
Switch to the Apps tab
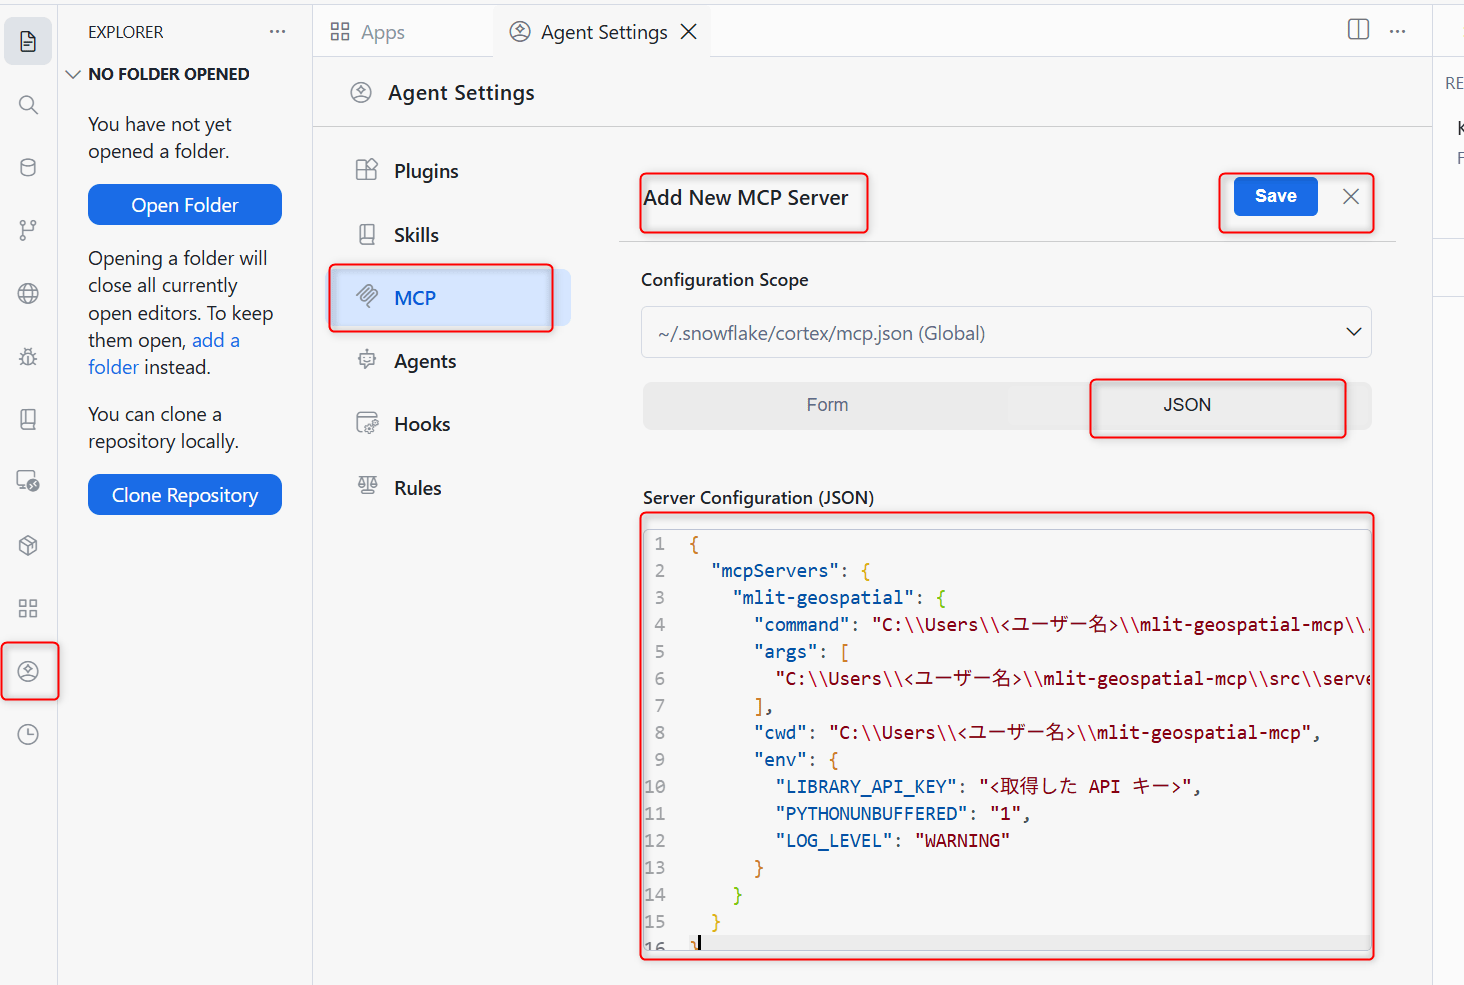click(368, 32)
